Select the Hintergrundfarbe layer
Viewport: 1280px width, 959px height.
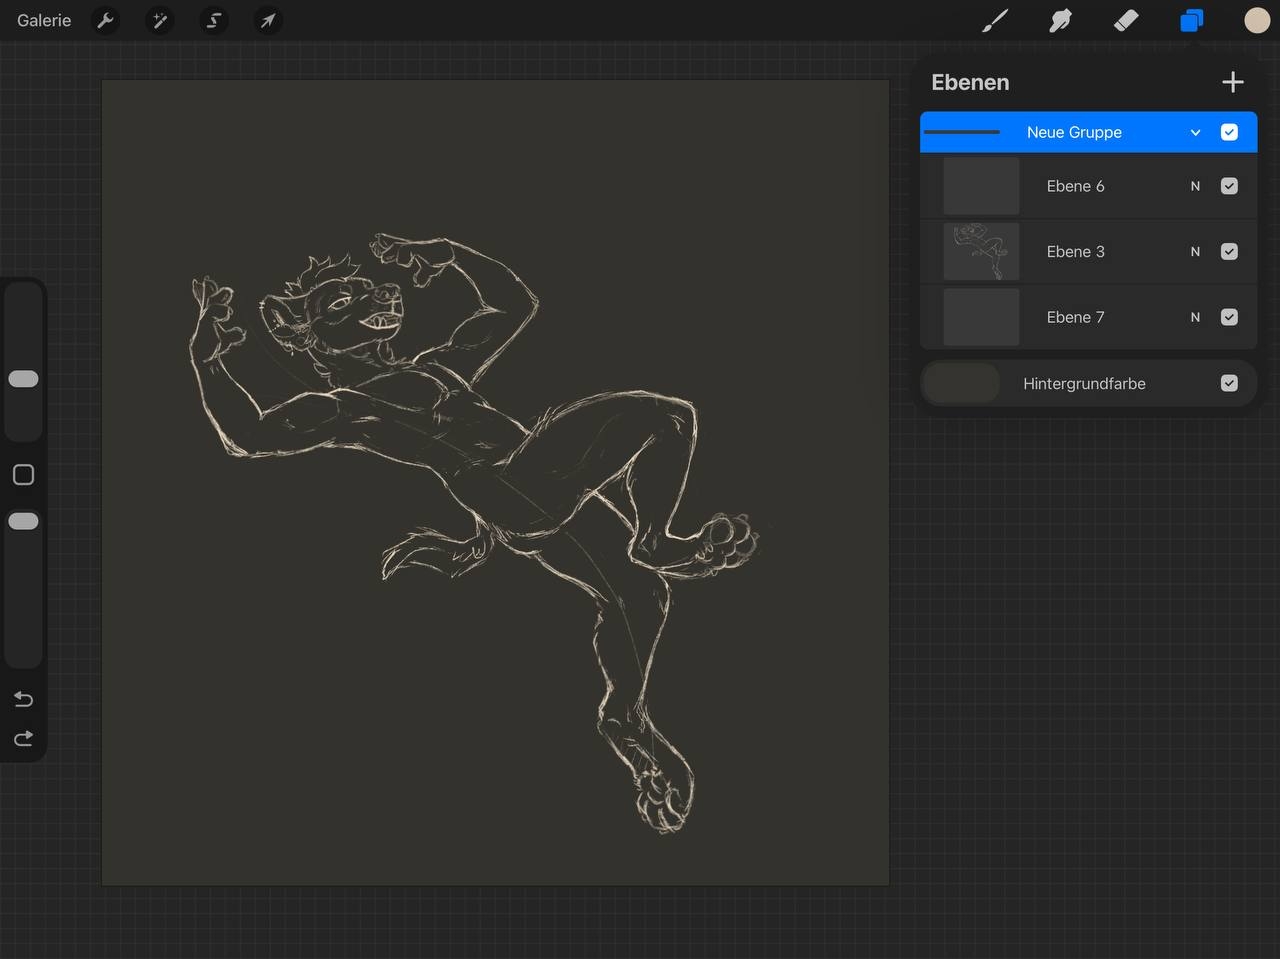point(1084,384)
